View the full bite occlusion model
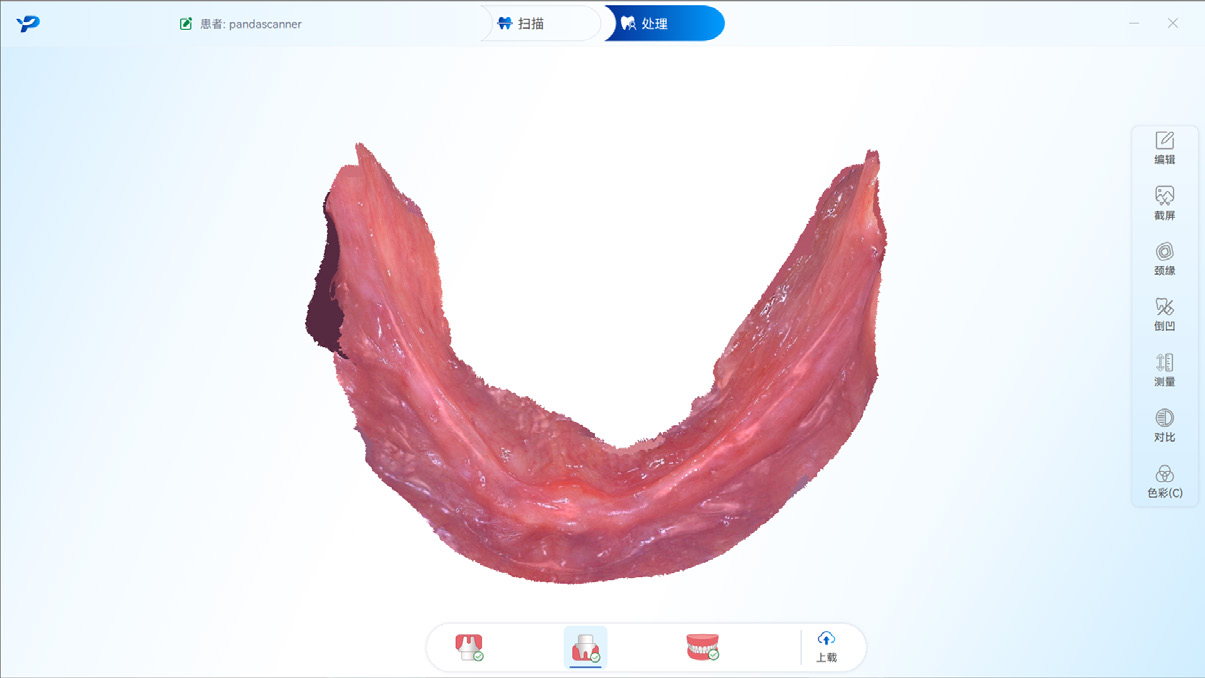This screenshot has width=1205, height=678. (702, 647)
